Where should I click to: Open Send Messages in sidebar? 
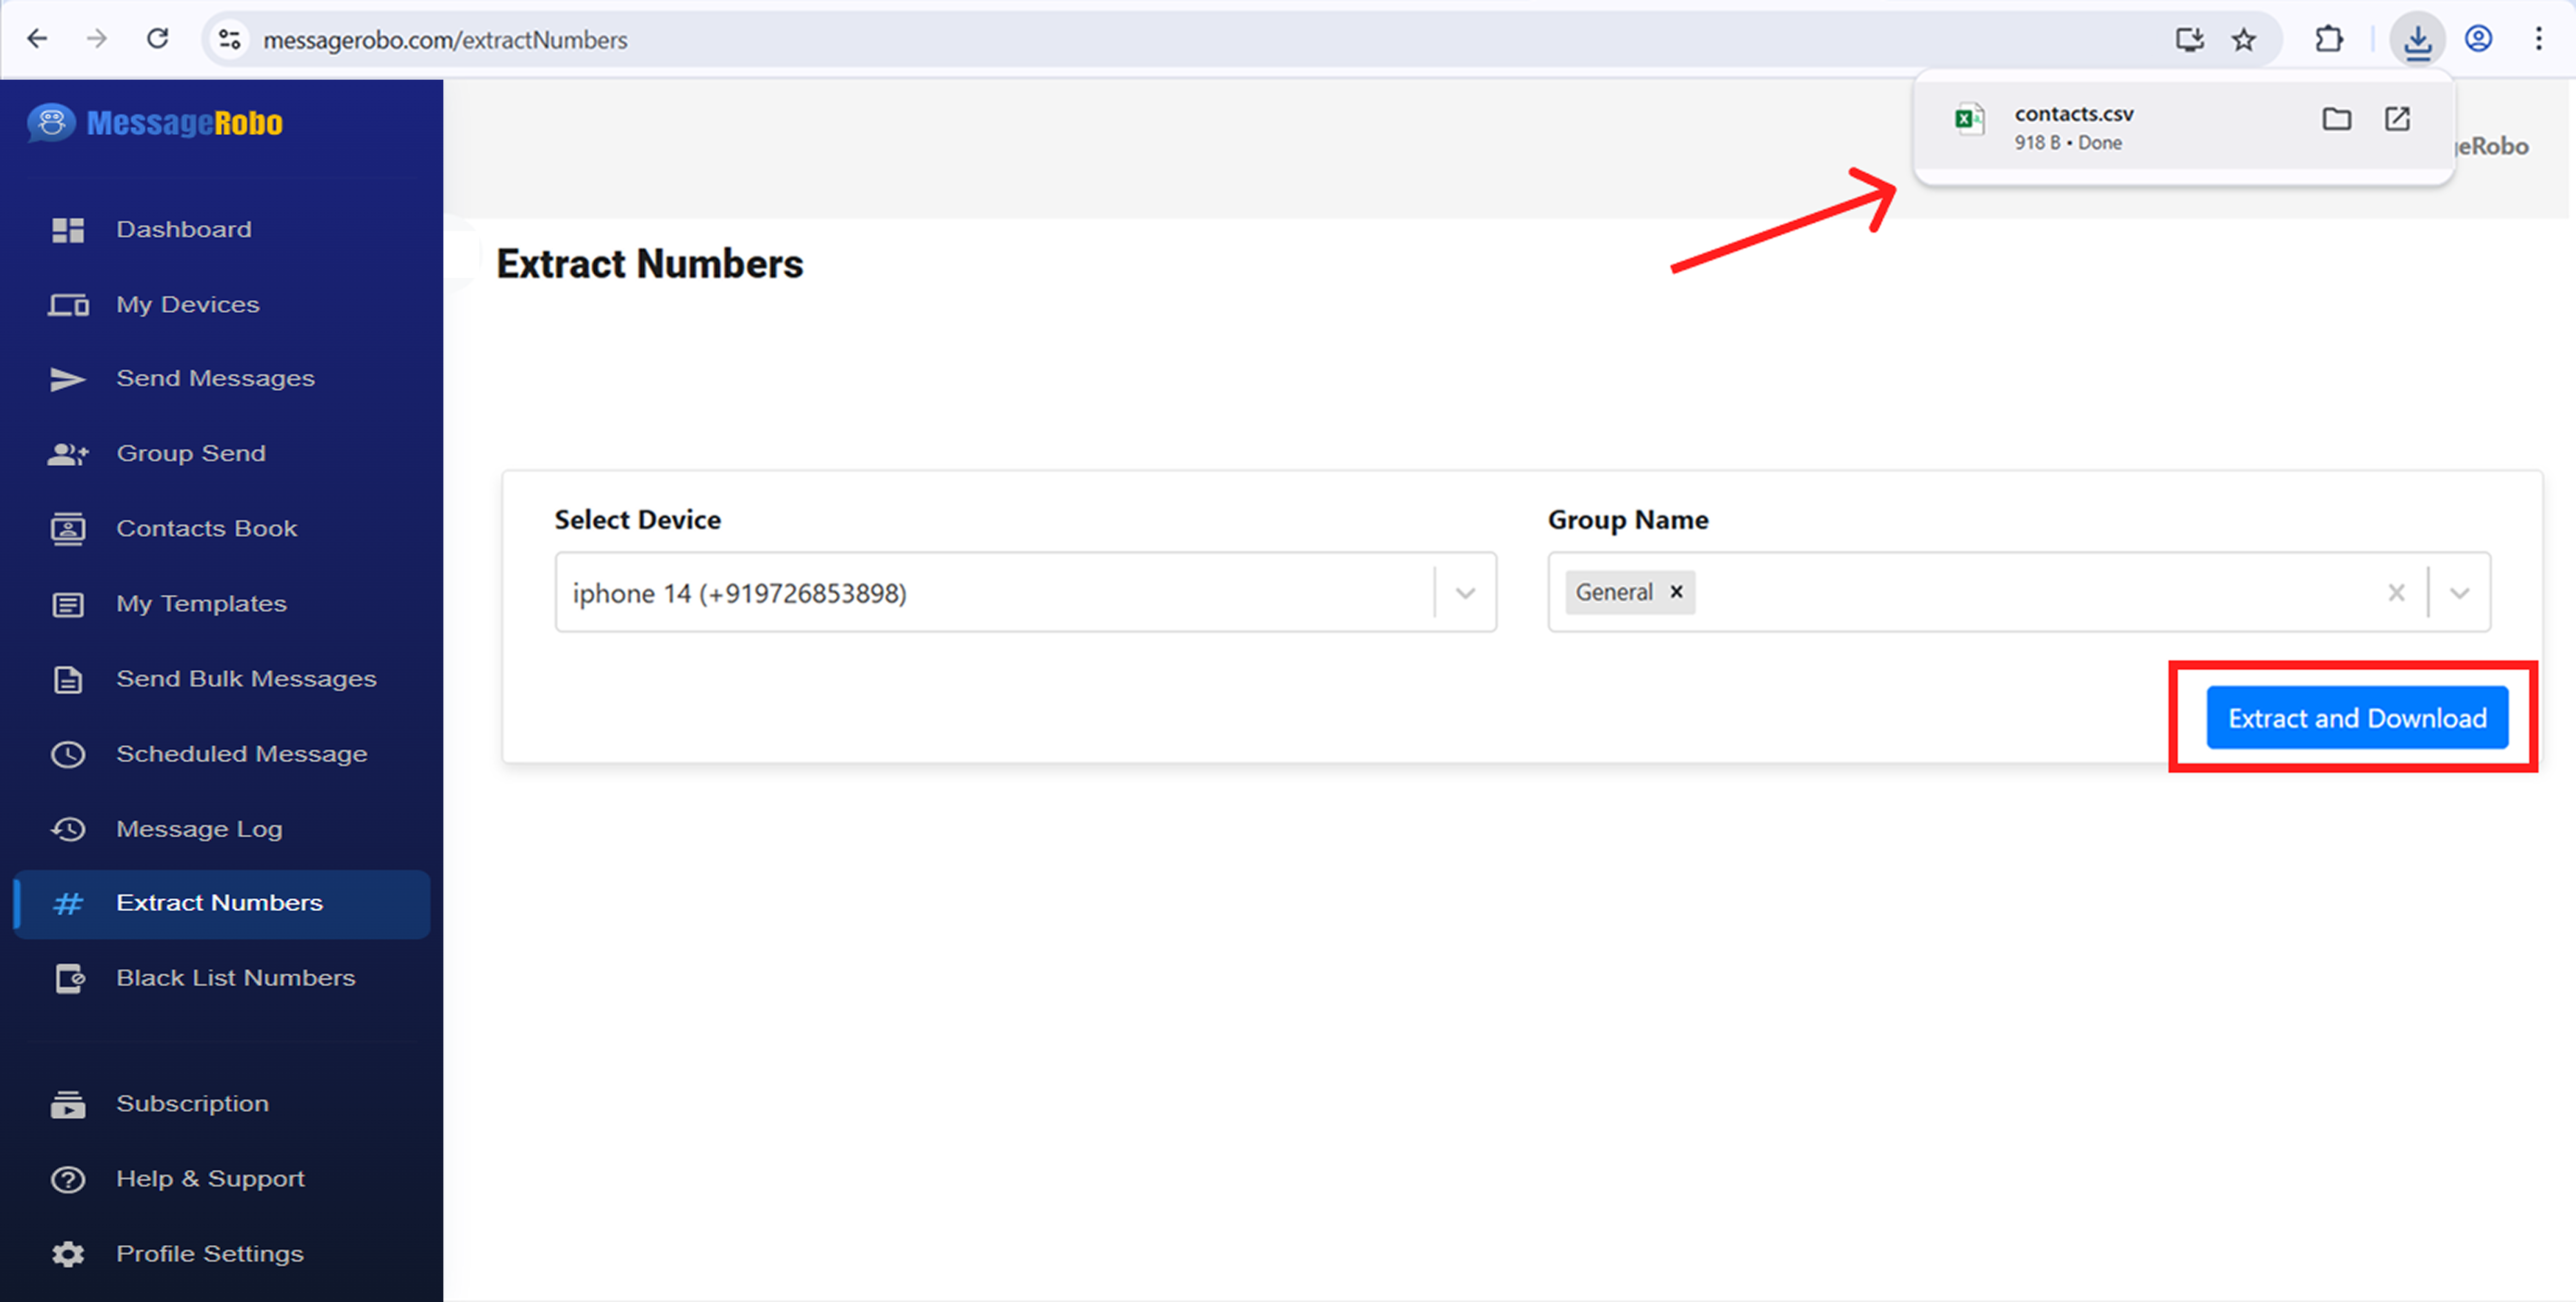(215, 378)
